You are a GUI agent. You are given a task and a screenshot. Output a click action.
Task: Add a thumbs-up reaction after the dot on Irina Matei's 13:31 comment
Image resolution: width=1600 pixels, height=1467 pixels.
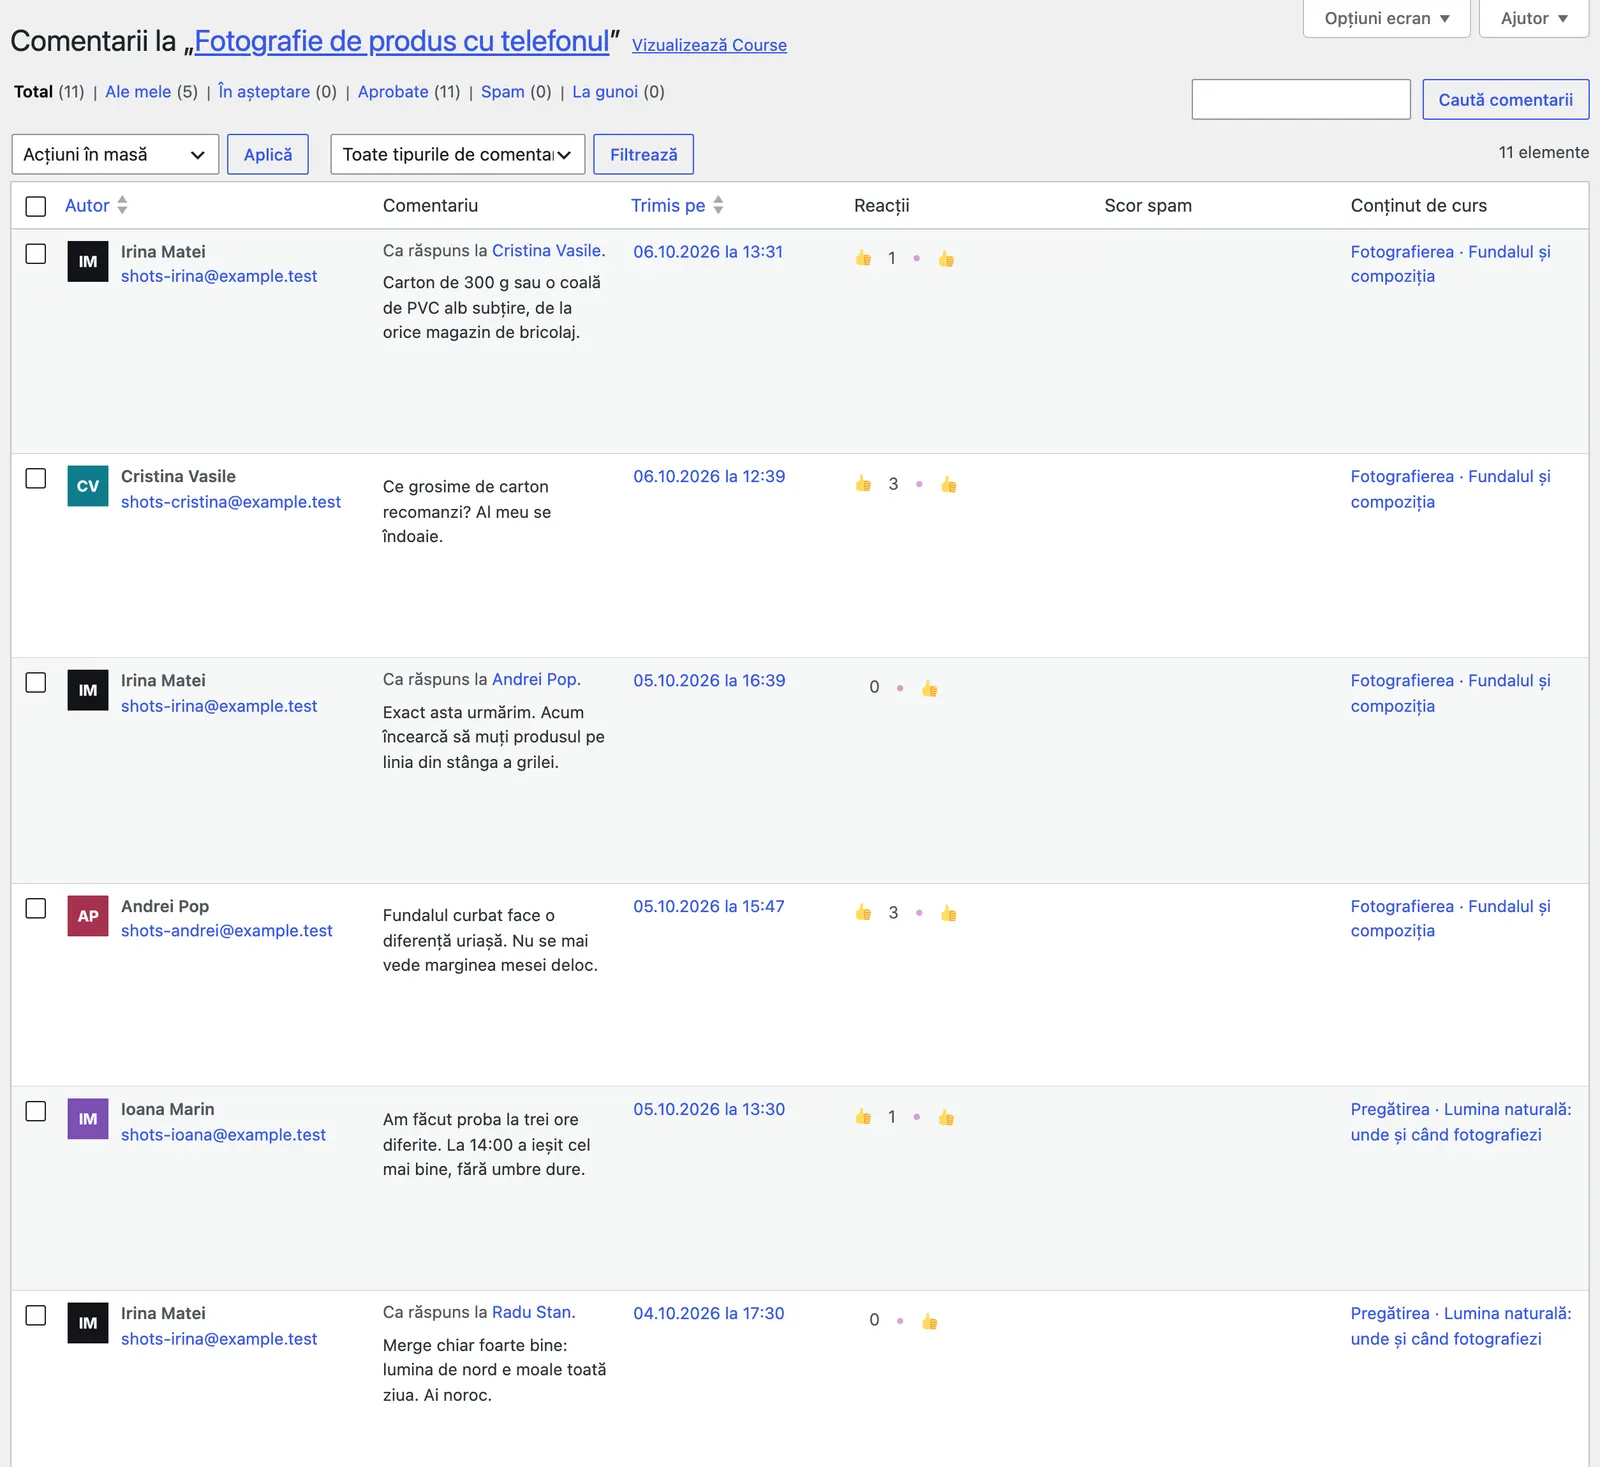click(x=946, y=259)
